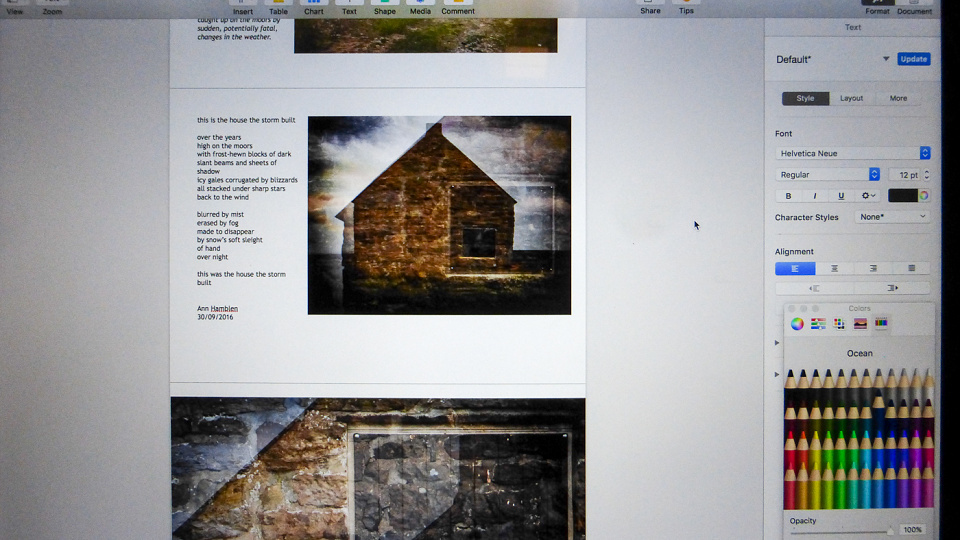
Task: Open the paragraph style dropdown arrow
Action: pyautogui.click(x=885, y=59)
